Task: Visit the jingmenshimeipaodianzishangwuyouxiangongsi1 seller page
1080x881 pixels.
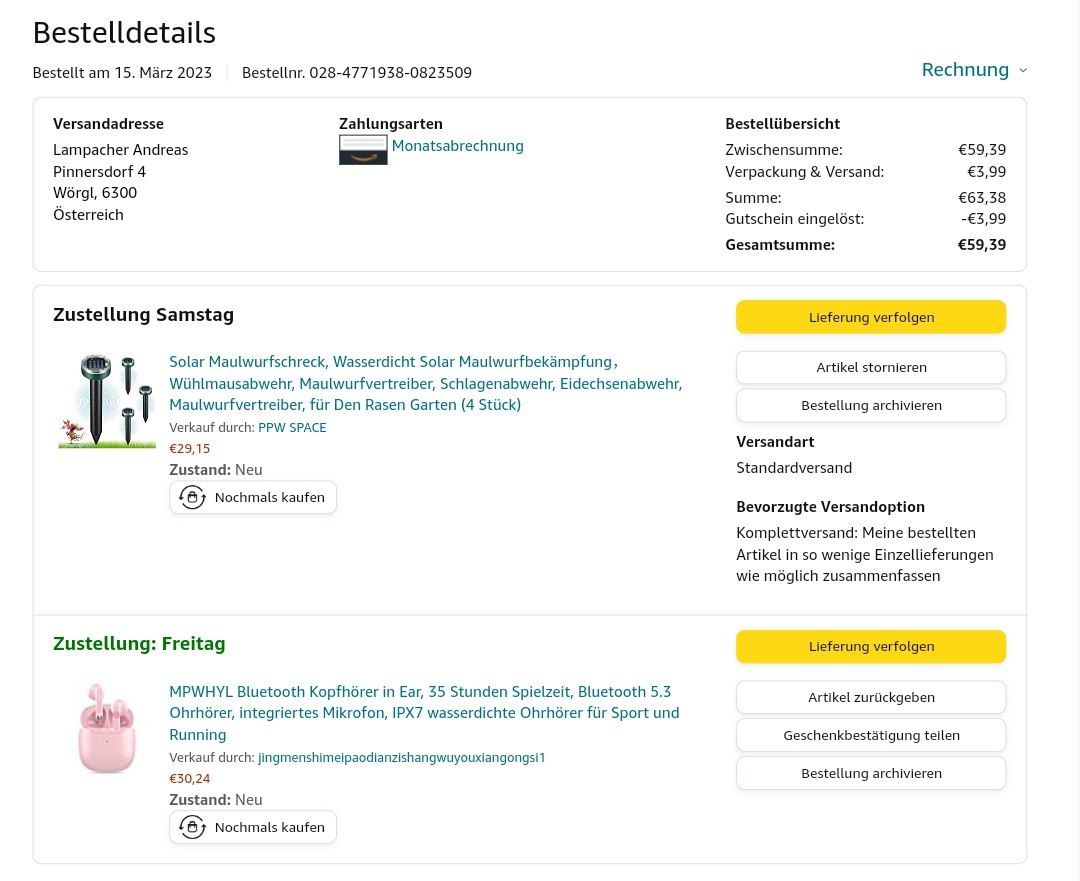Action: [401, 757]
